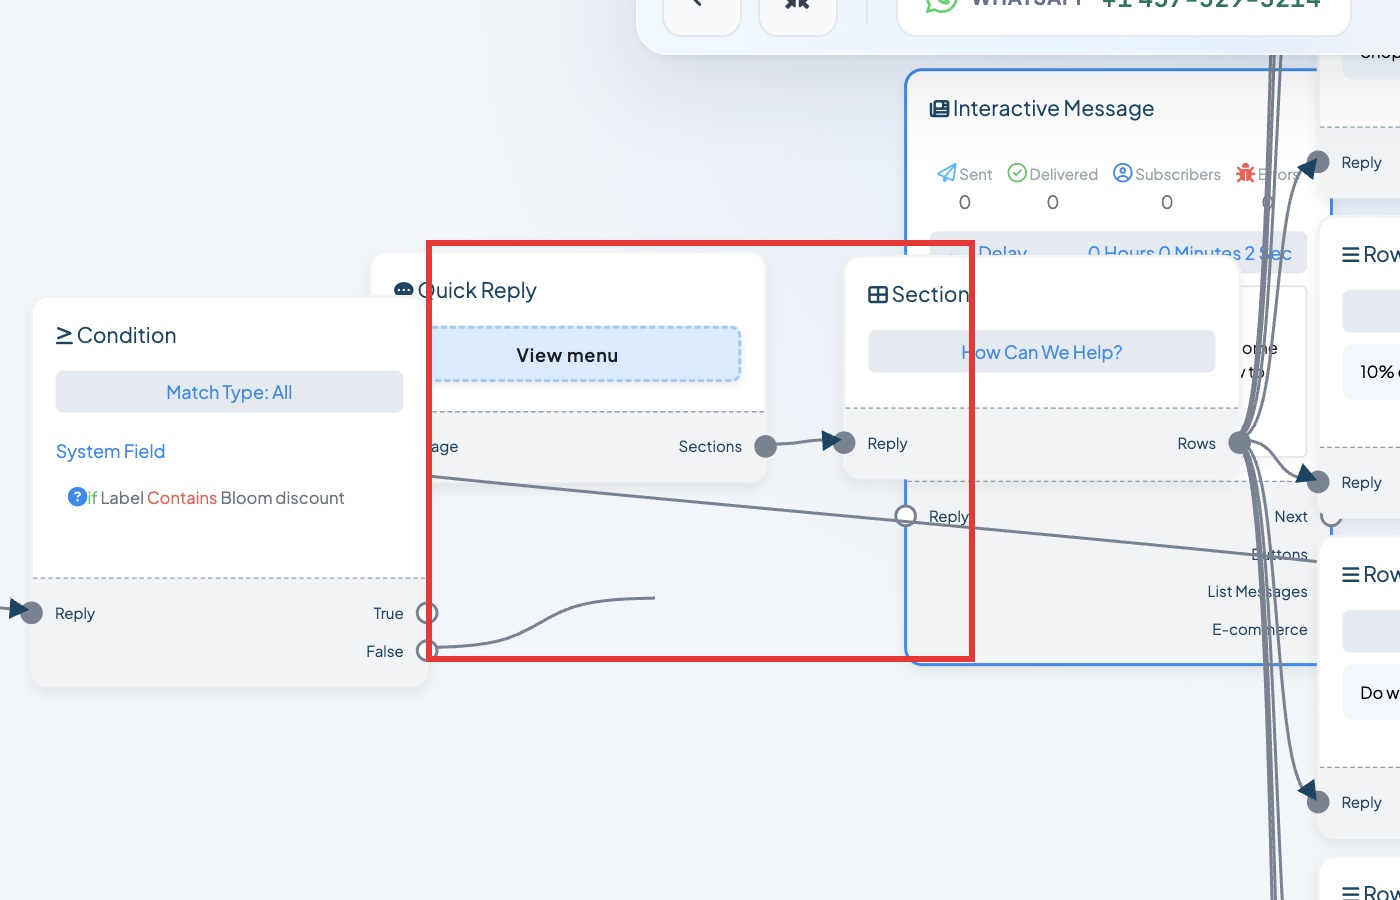Click the blue question mark help icon
Image resolution: width=1400 pixels, height=900 pixels.
pos(77,497)
